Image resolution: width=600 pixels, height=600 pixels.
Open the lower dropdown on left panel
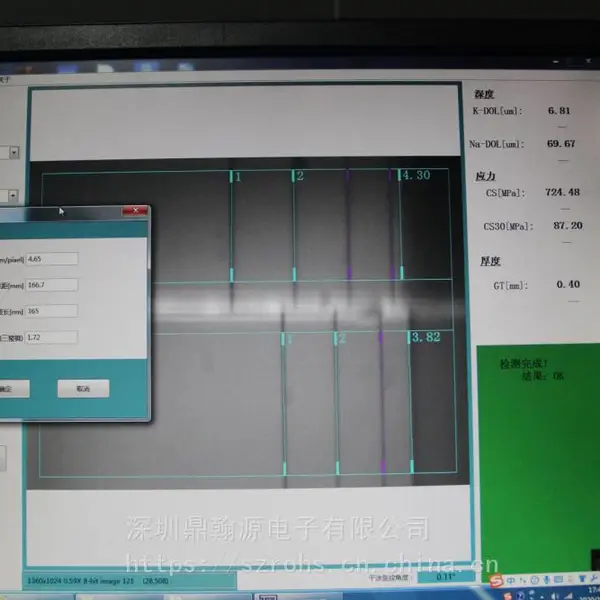point(13,196)
